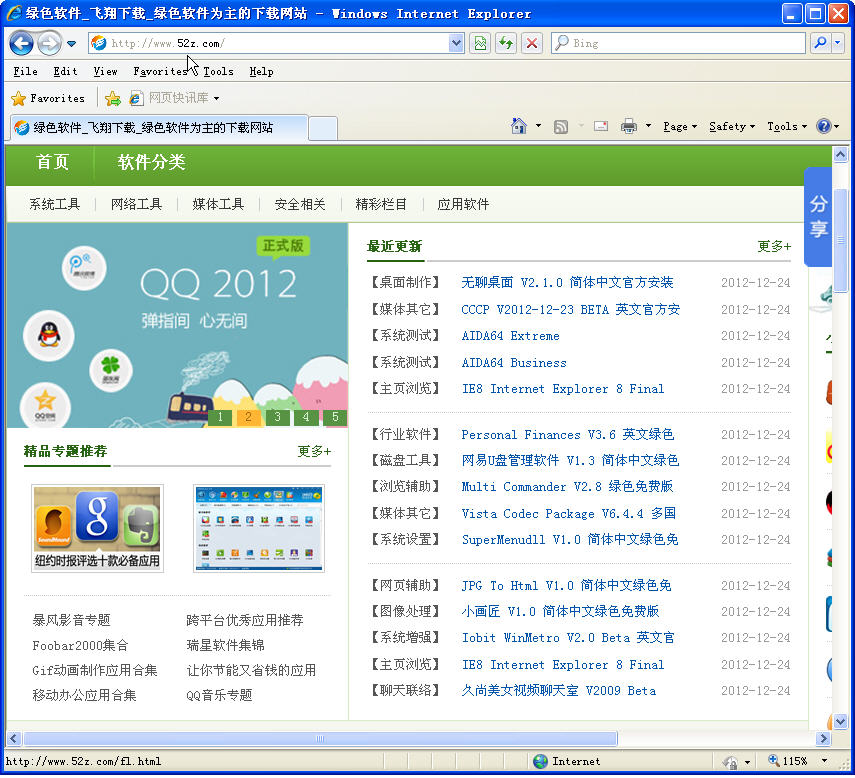Open 软件分类 in the green navigation bar
This screenshot has width=855, height=778.
[152, 162]
